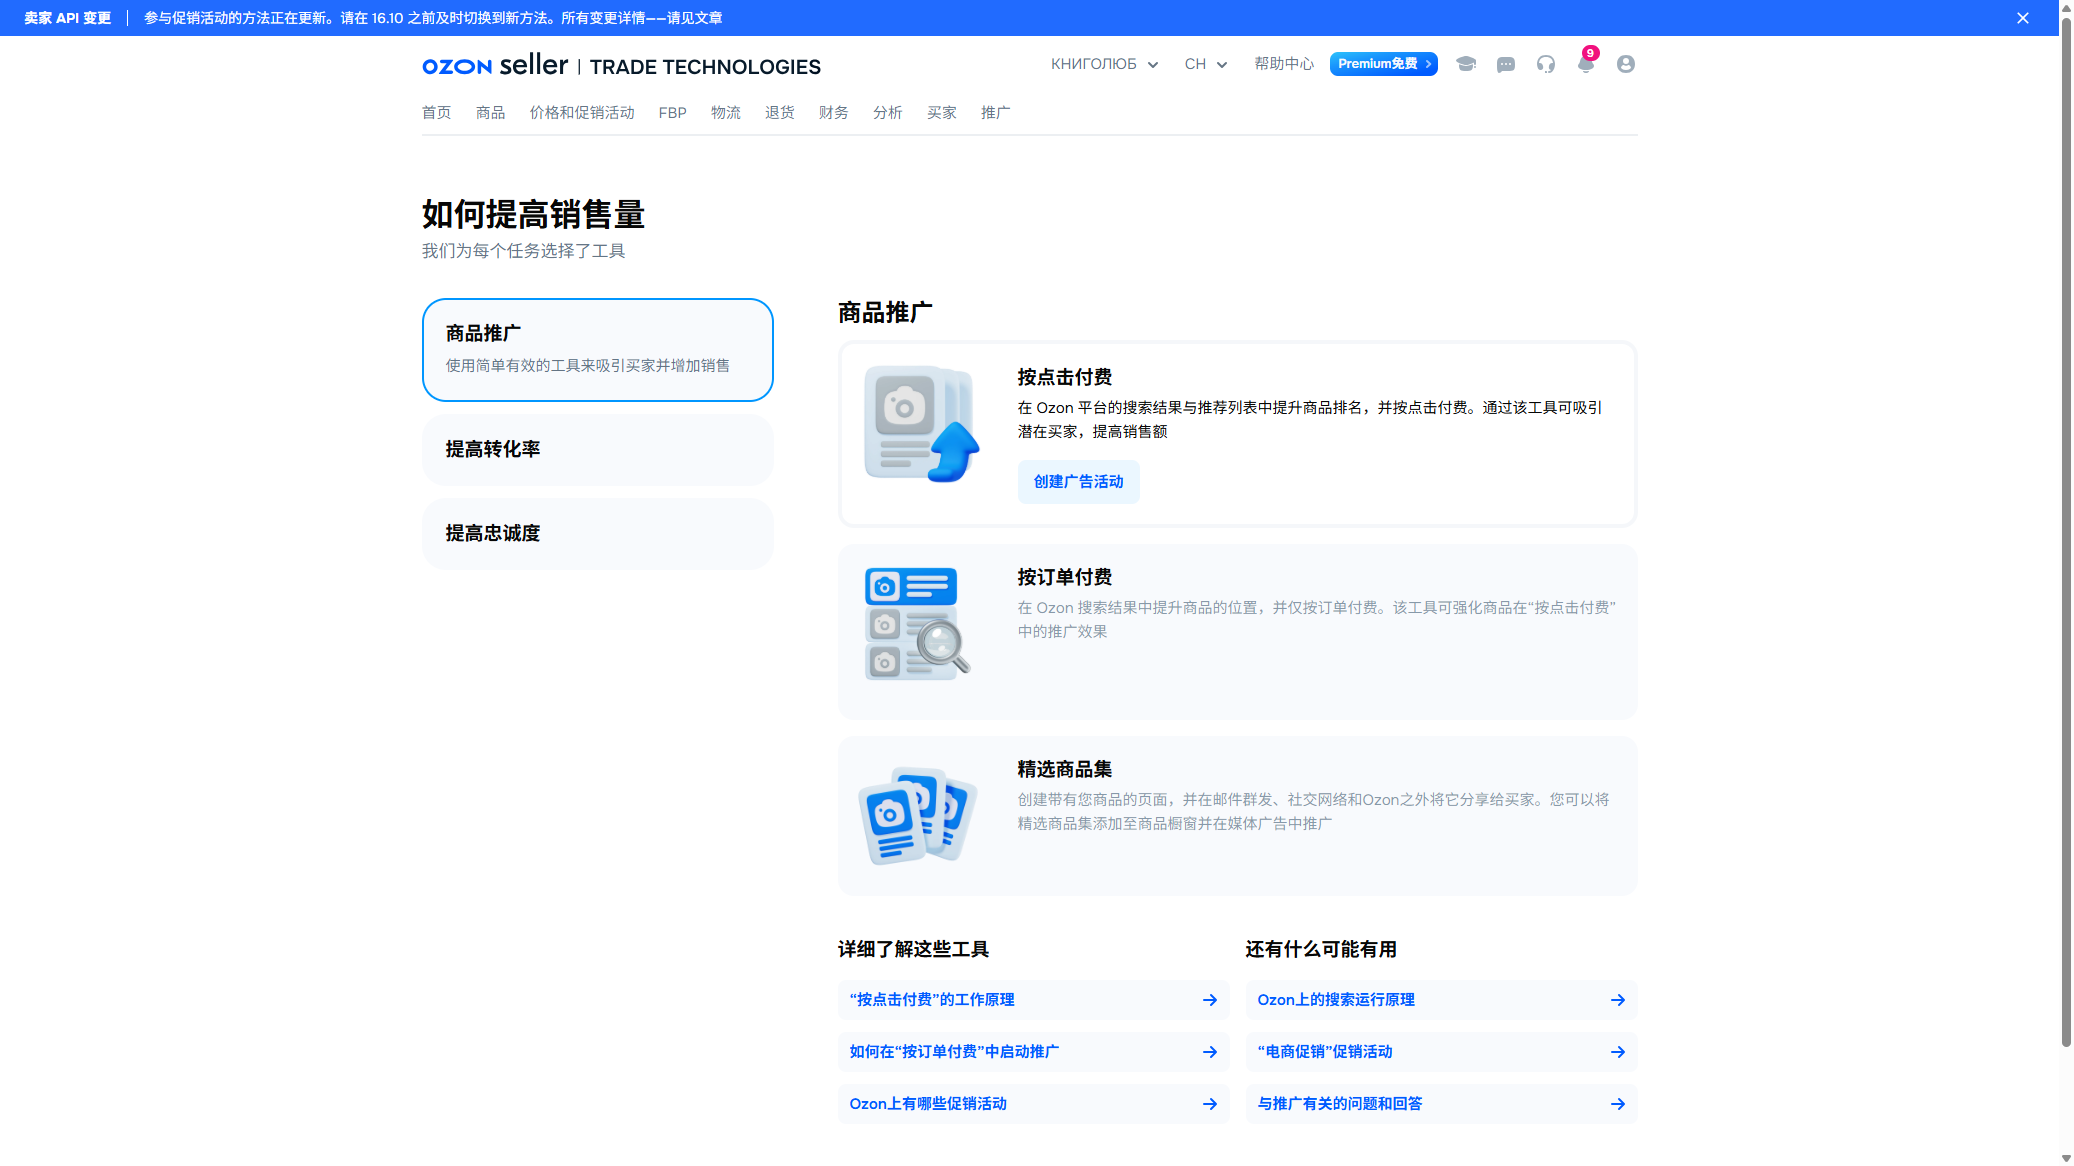Click the TRADE TECHNOLOGIES company name
This screenshot has height=1166, width=2074.
coord(705,67)
